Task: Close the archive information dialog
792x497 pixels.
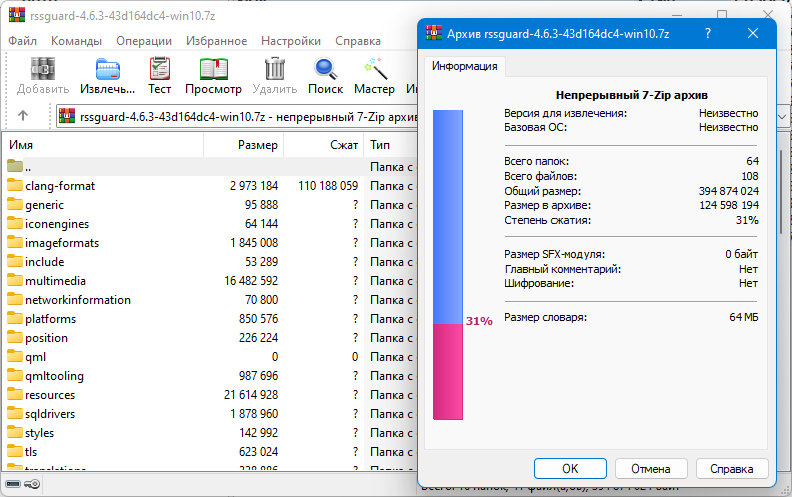Action: pyautogui.click(x=753, y=34)
